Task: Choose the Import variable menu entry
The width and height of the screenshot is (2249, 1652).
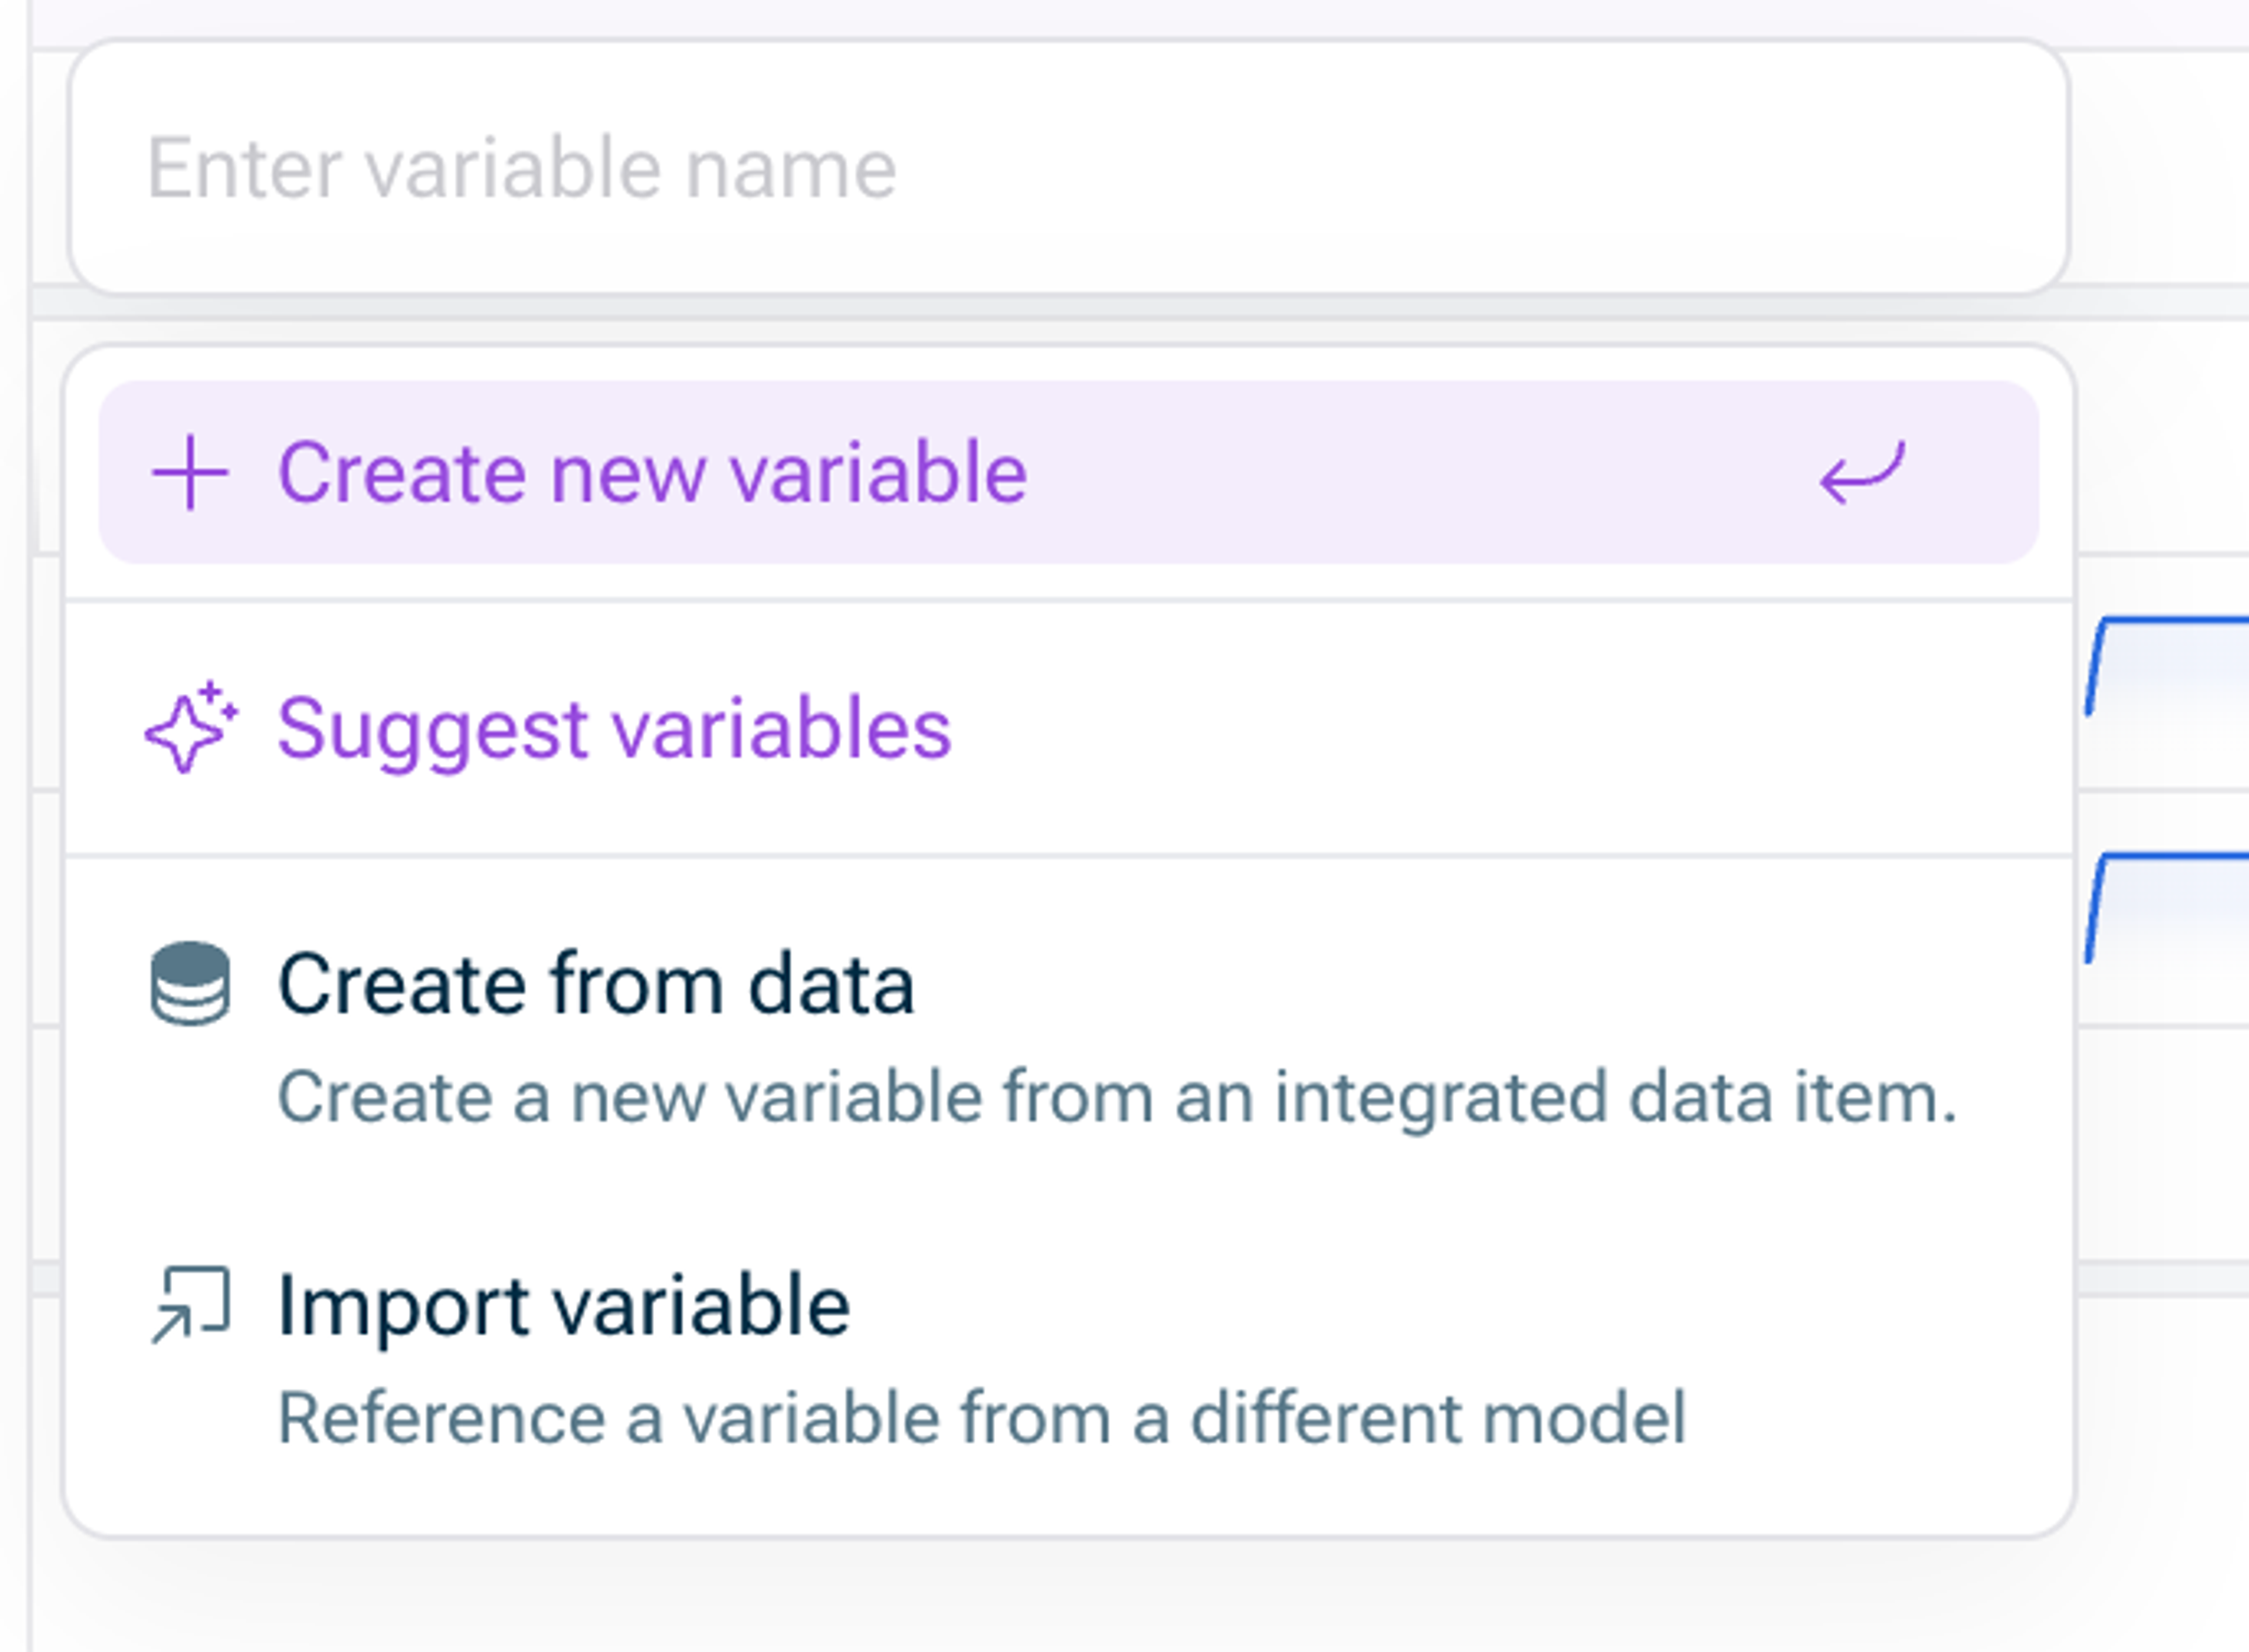Action: (563, 1305)
